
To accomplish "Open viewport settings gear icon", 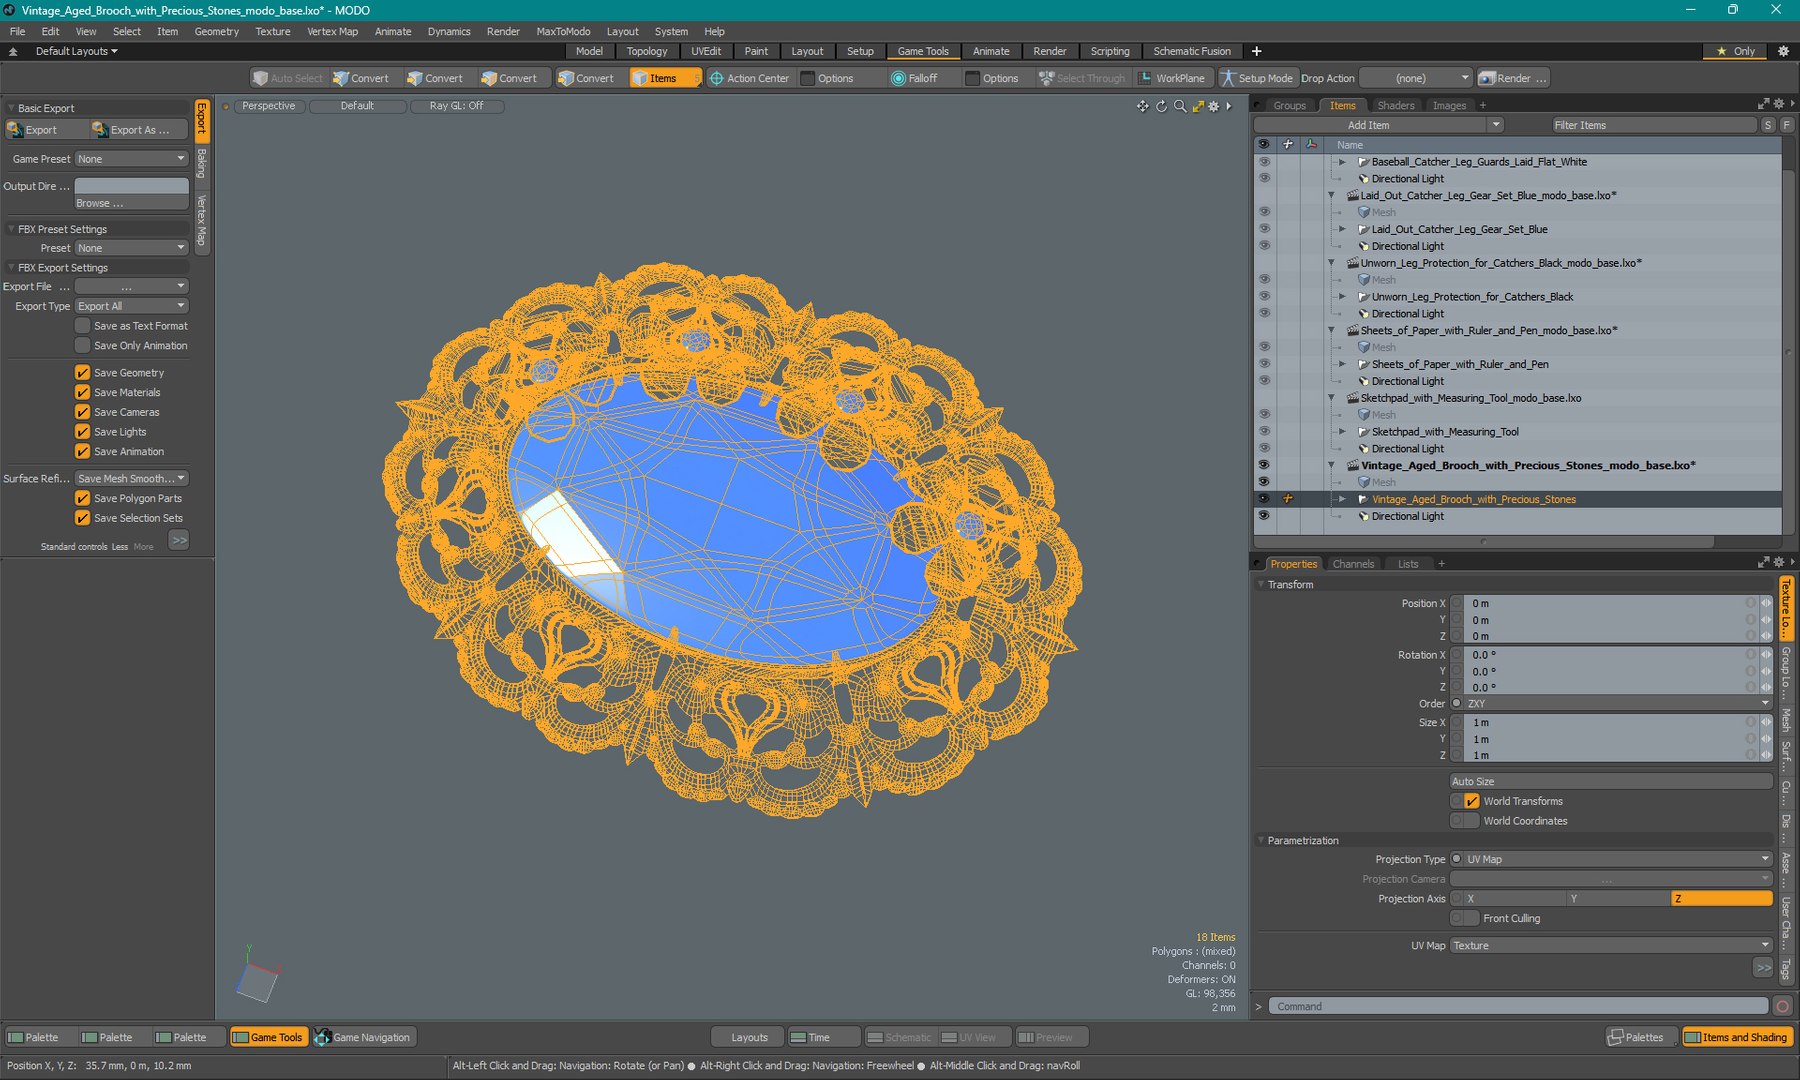I will pyautogui.click(x=1214, y=106).
